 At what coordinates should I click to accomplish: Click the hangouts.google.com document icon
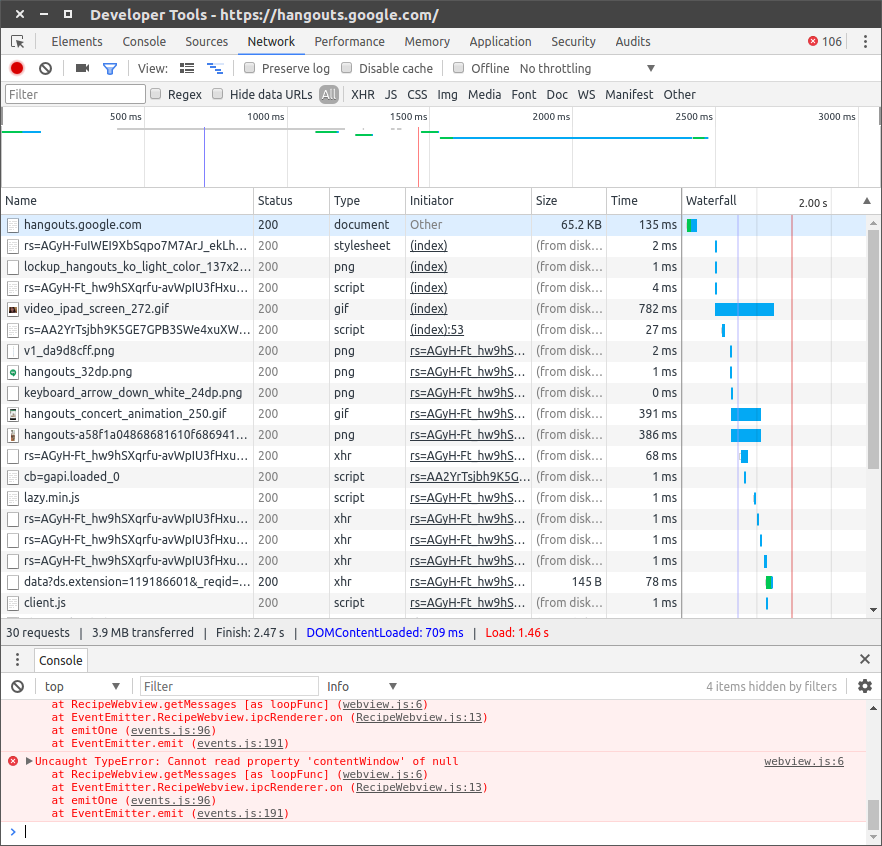pyautogui.click(x=12, y=225)
